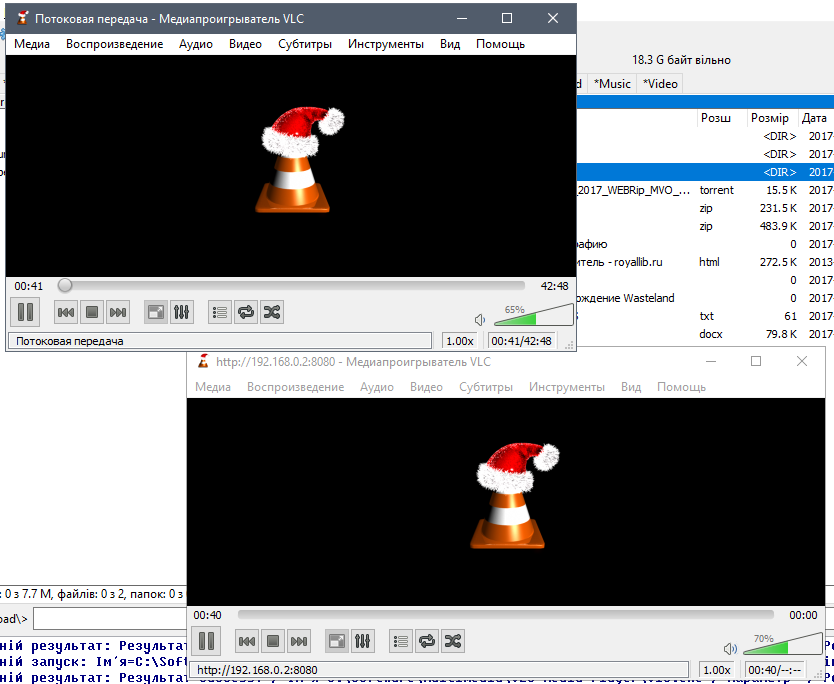The image size is (834, 684).
Task: Pause playback in the Потоковая передача window
Action: (x=26, y=312)
